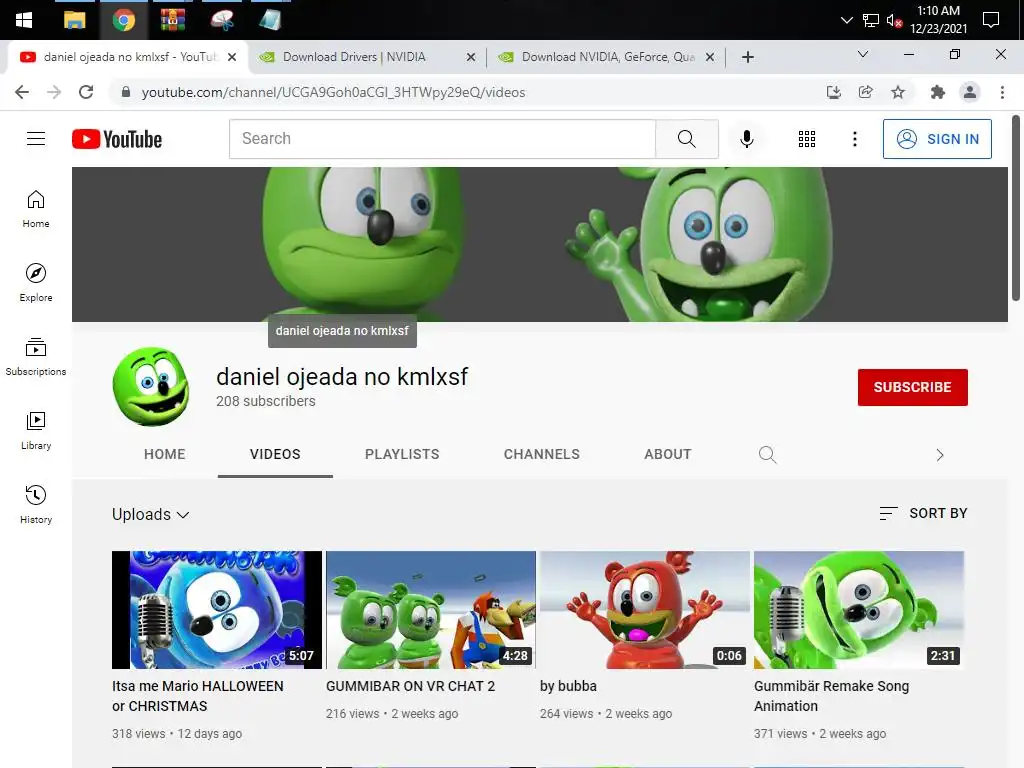The image size is (1024, 768).
Task: Open video title GUMMIBAR ON VR CHAT 2
Action: click(x=410, y=686)
